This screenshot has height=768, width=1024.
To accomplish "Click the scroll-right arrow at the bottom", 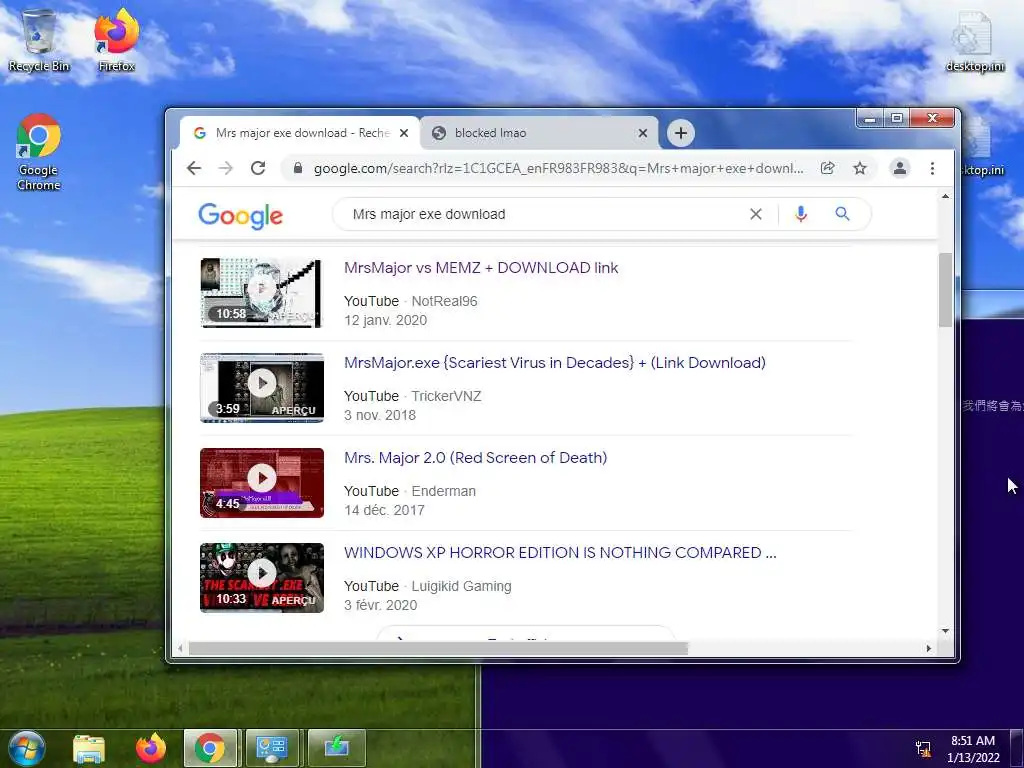I will [x=929, y=648].
